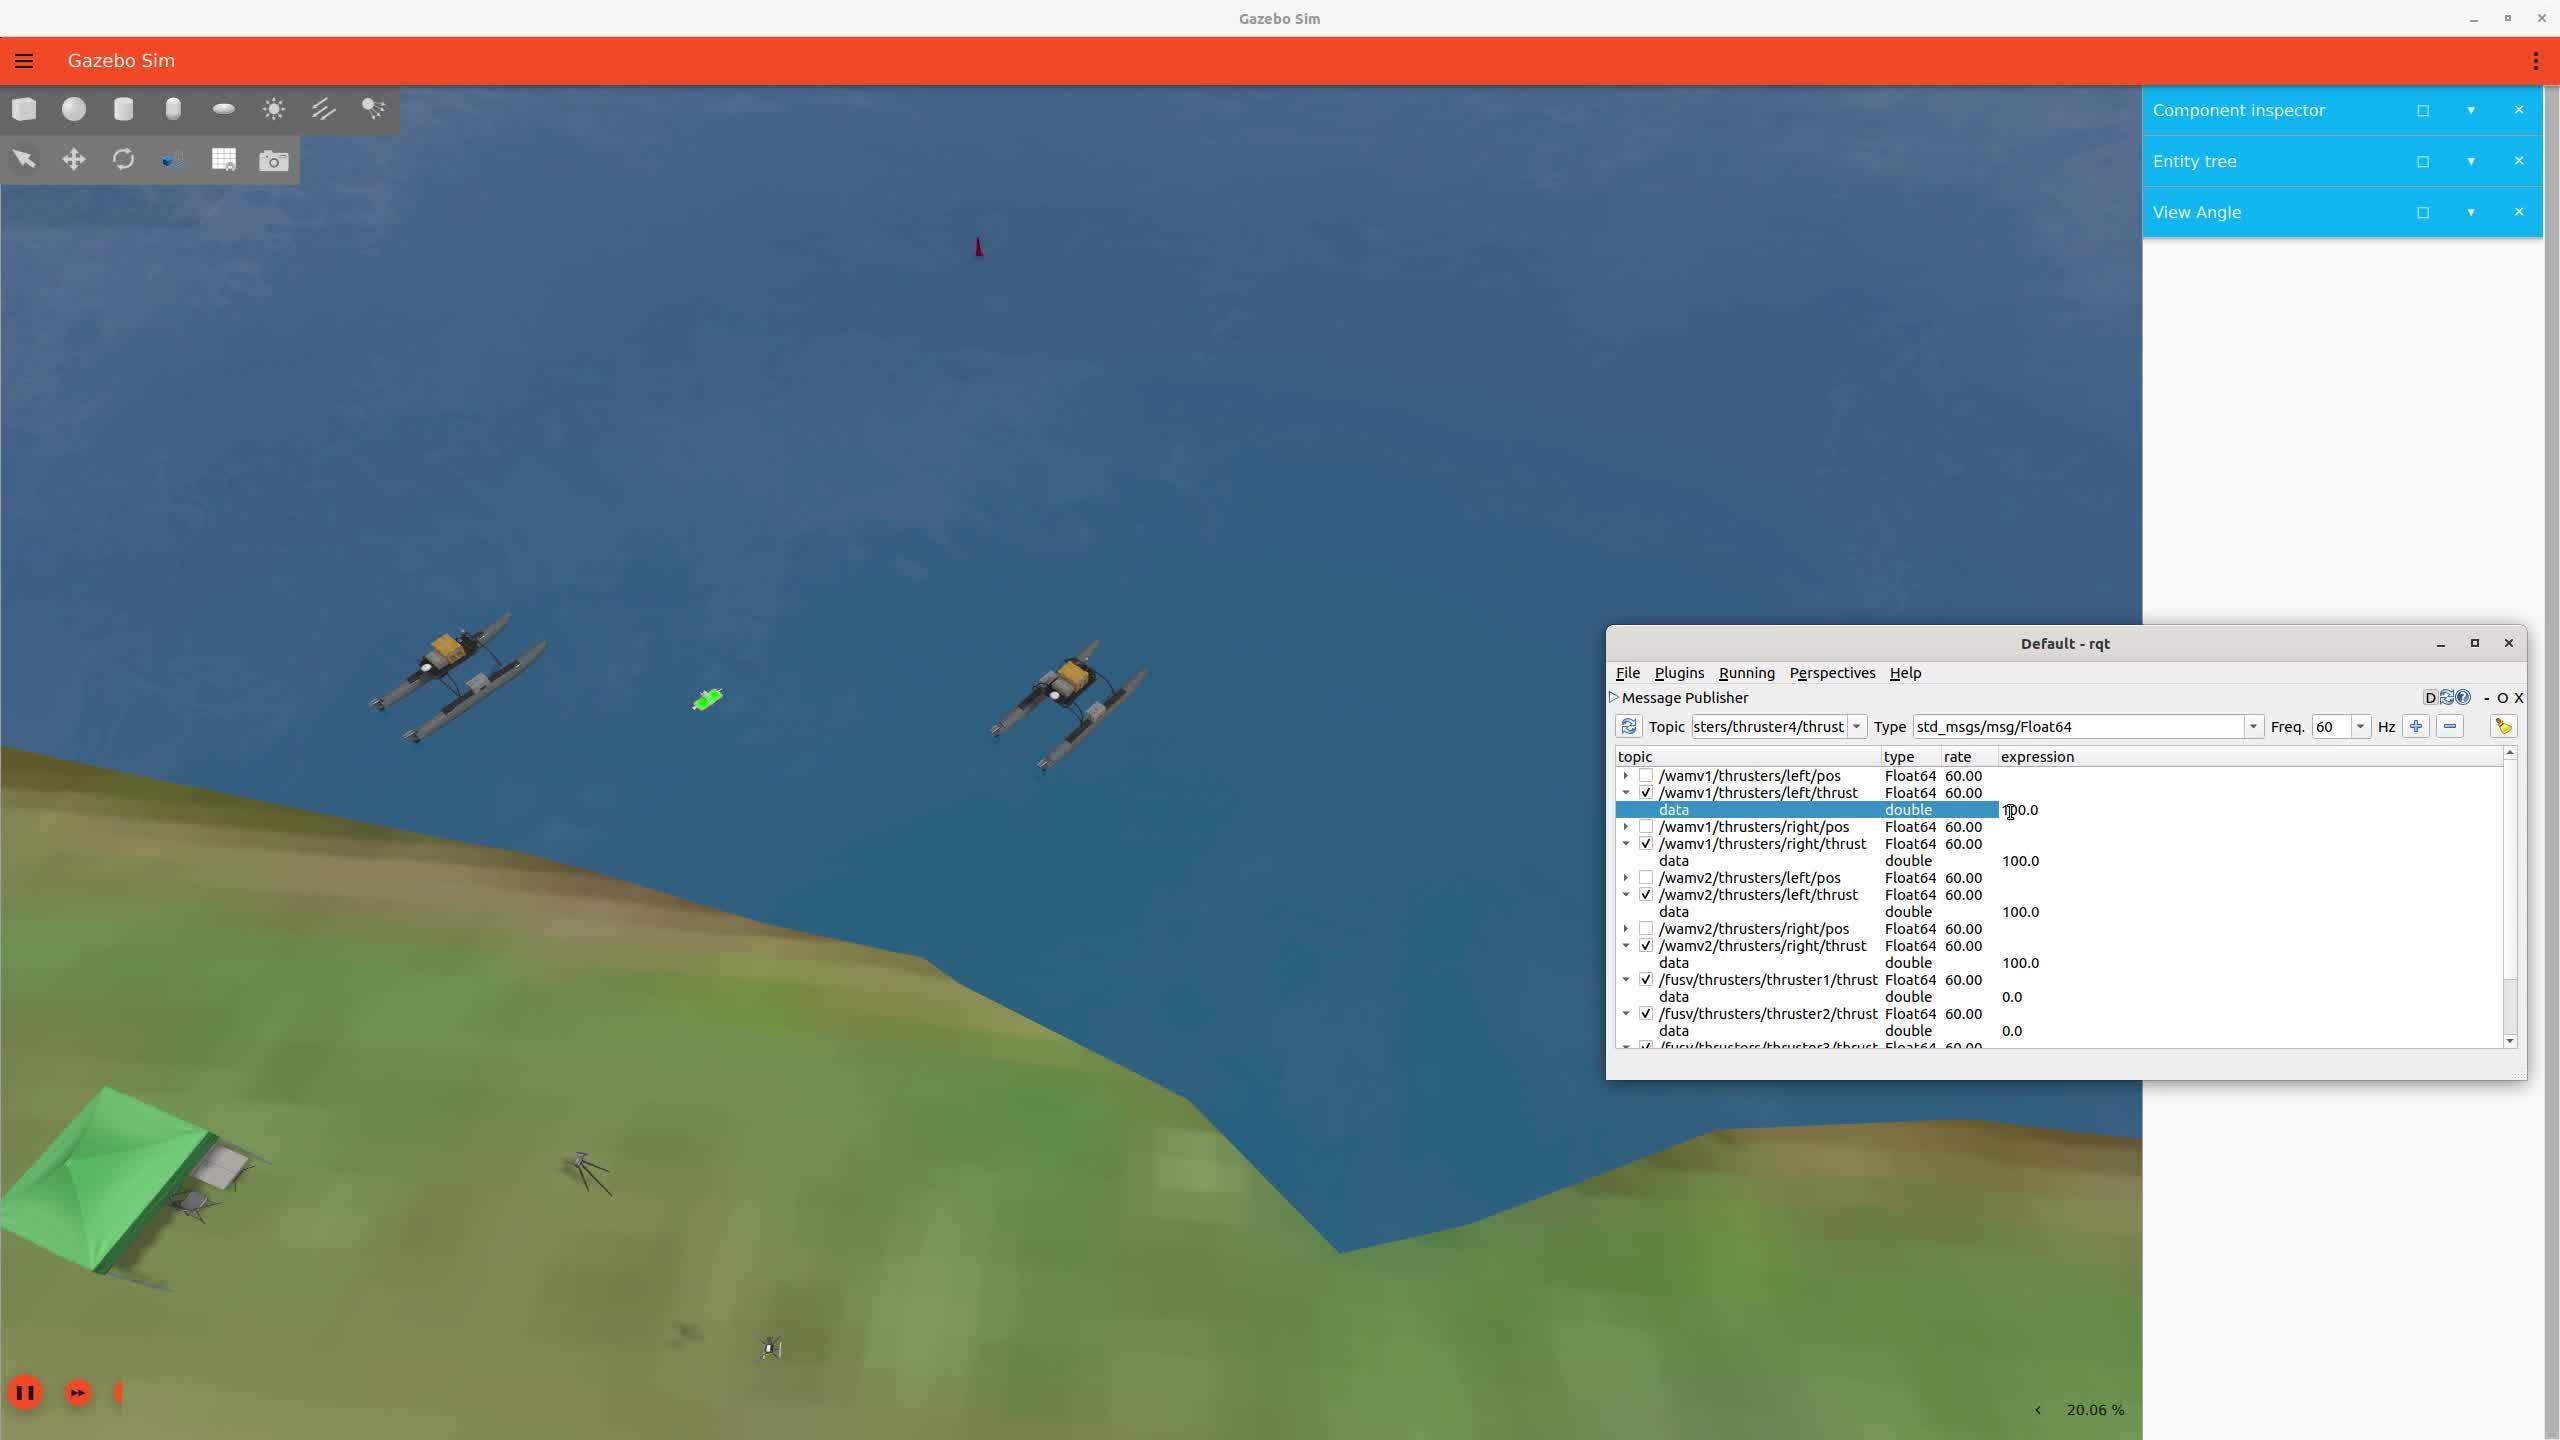Screen dimensions: 2560x1440
Task: Clear all publishers with broom icon
Action: point(2503,727)
